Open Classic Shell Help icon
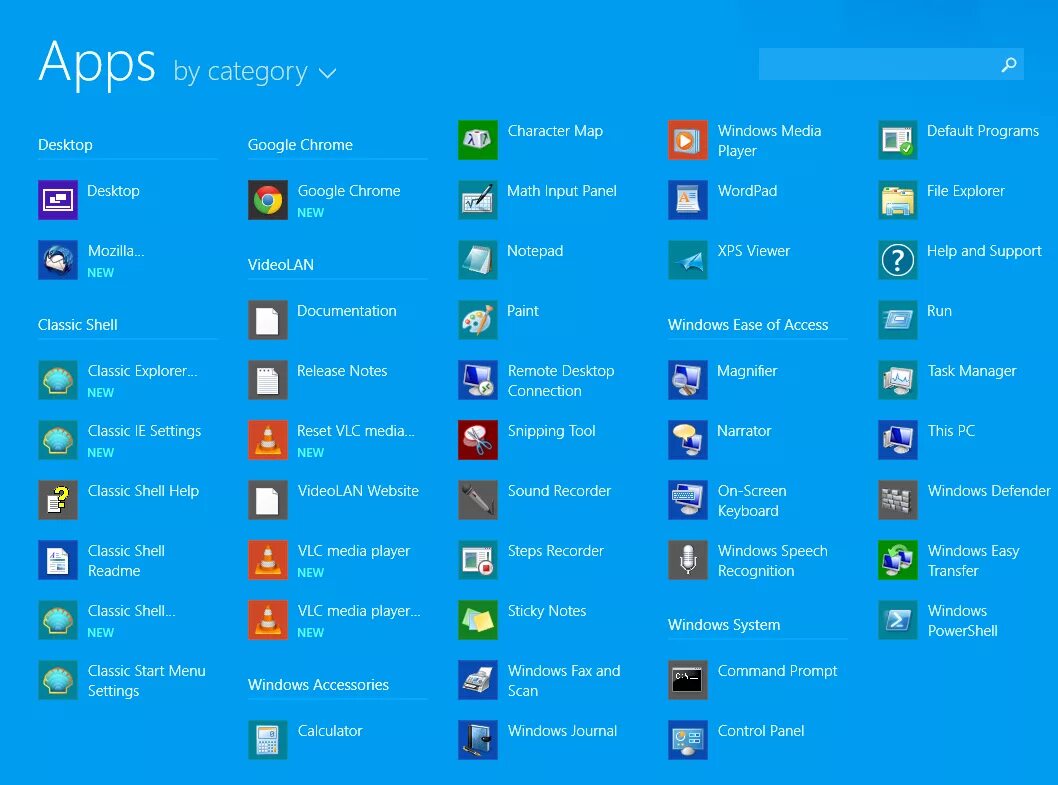This screenshot has height=785, width=1058. (58, 500)
